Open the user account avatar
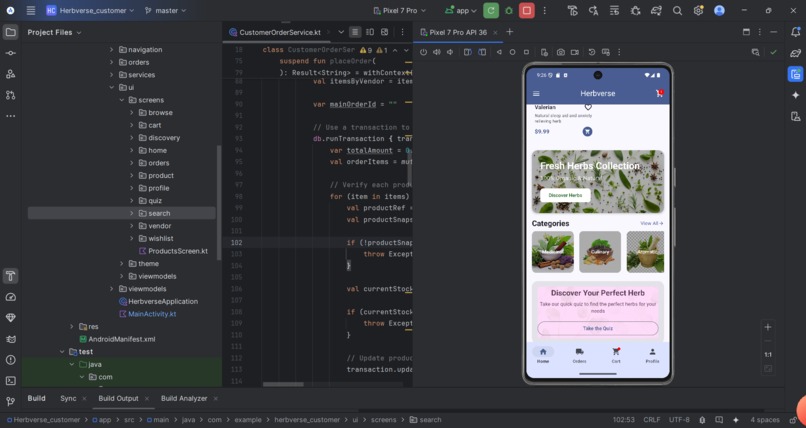The width and height of the screenshot is (806, 428). [x=719, y=10]
